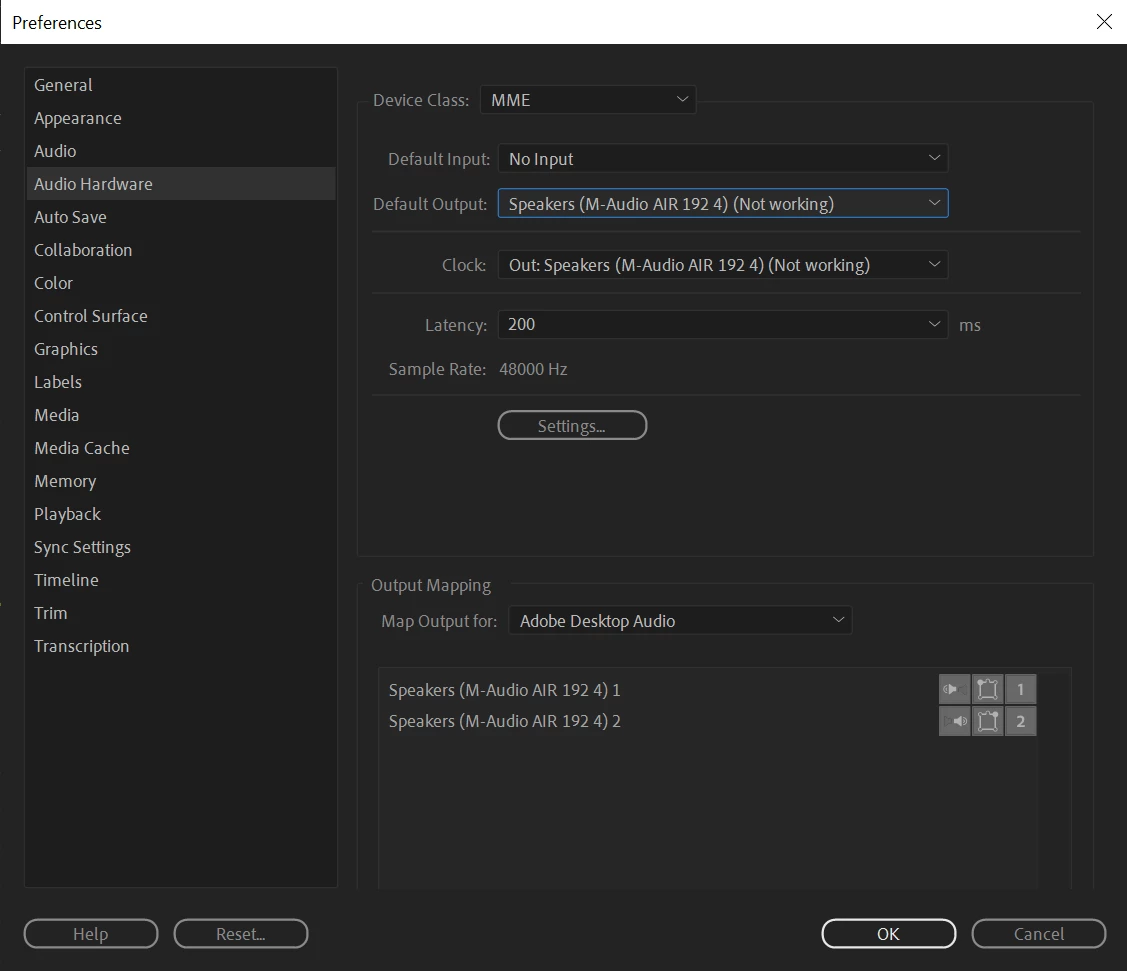Screen dimensions: 1127x971
Task: Open the Collaboration preferences
Action: click(181, 250)
